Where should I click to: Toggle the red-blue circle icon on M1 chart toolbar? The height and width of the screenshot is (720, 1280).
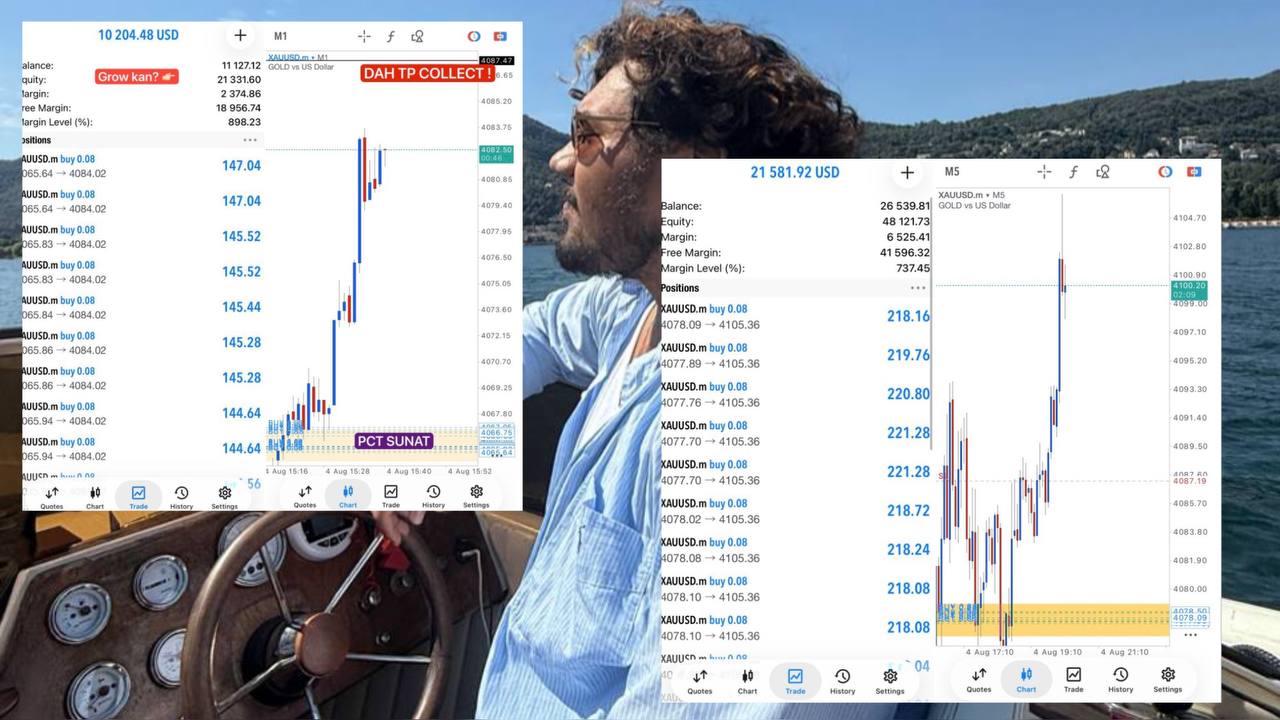click(x=474, y=36)
